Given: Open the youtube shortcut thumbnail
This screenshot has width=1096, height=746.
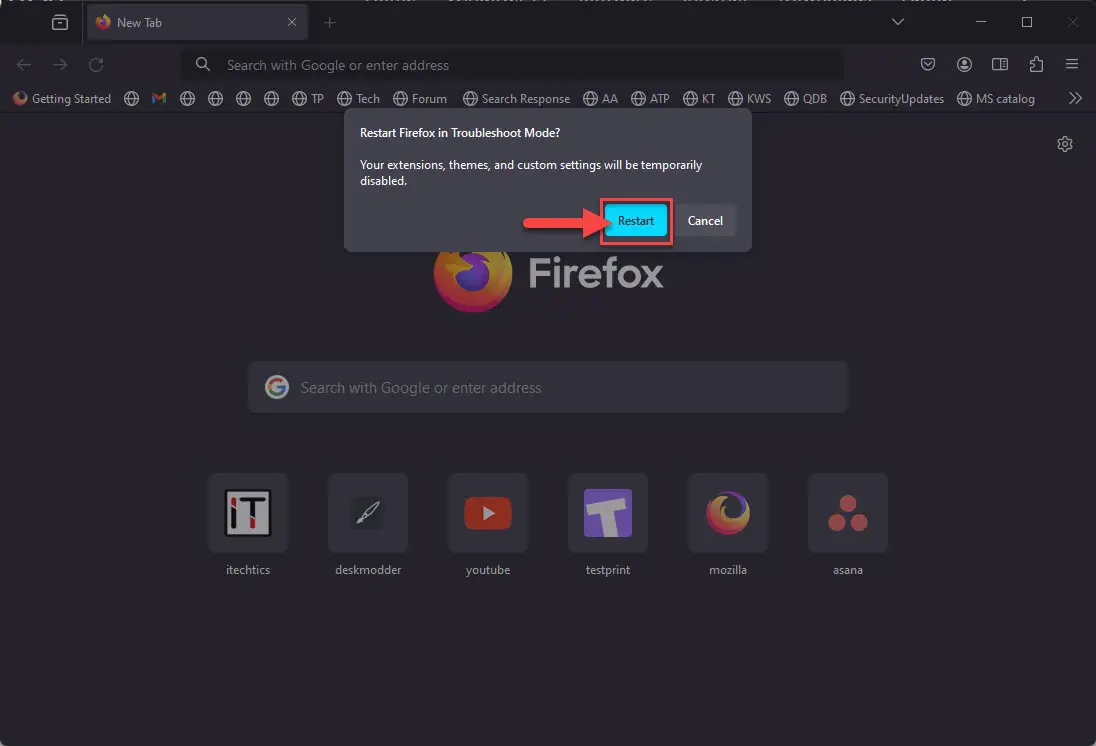Looking at the screenshot, I should click(488, 512).
